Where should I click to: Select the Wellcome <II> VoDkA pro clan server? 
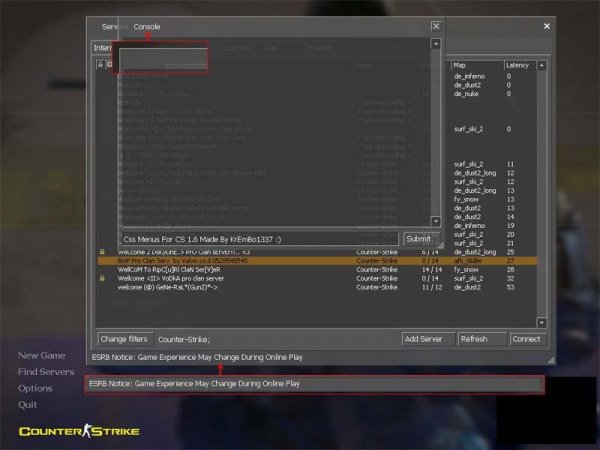pyautogui.click(x=317, y=278)
